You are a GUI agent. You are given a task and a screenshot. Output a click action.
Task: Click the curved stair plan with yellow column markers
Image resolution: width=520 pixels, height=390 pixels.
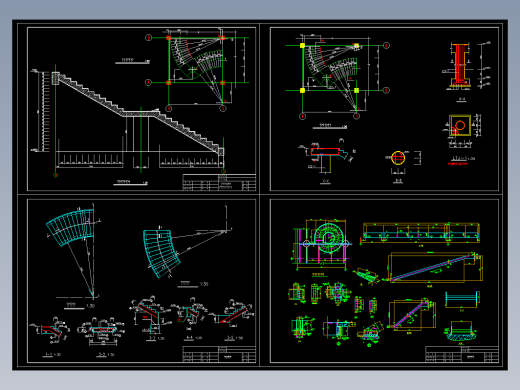[337, 77]
